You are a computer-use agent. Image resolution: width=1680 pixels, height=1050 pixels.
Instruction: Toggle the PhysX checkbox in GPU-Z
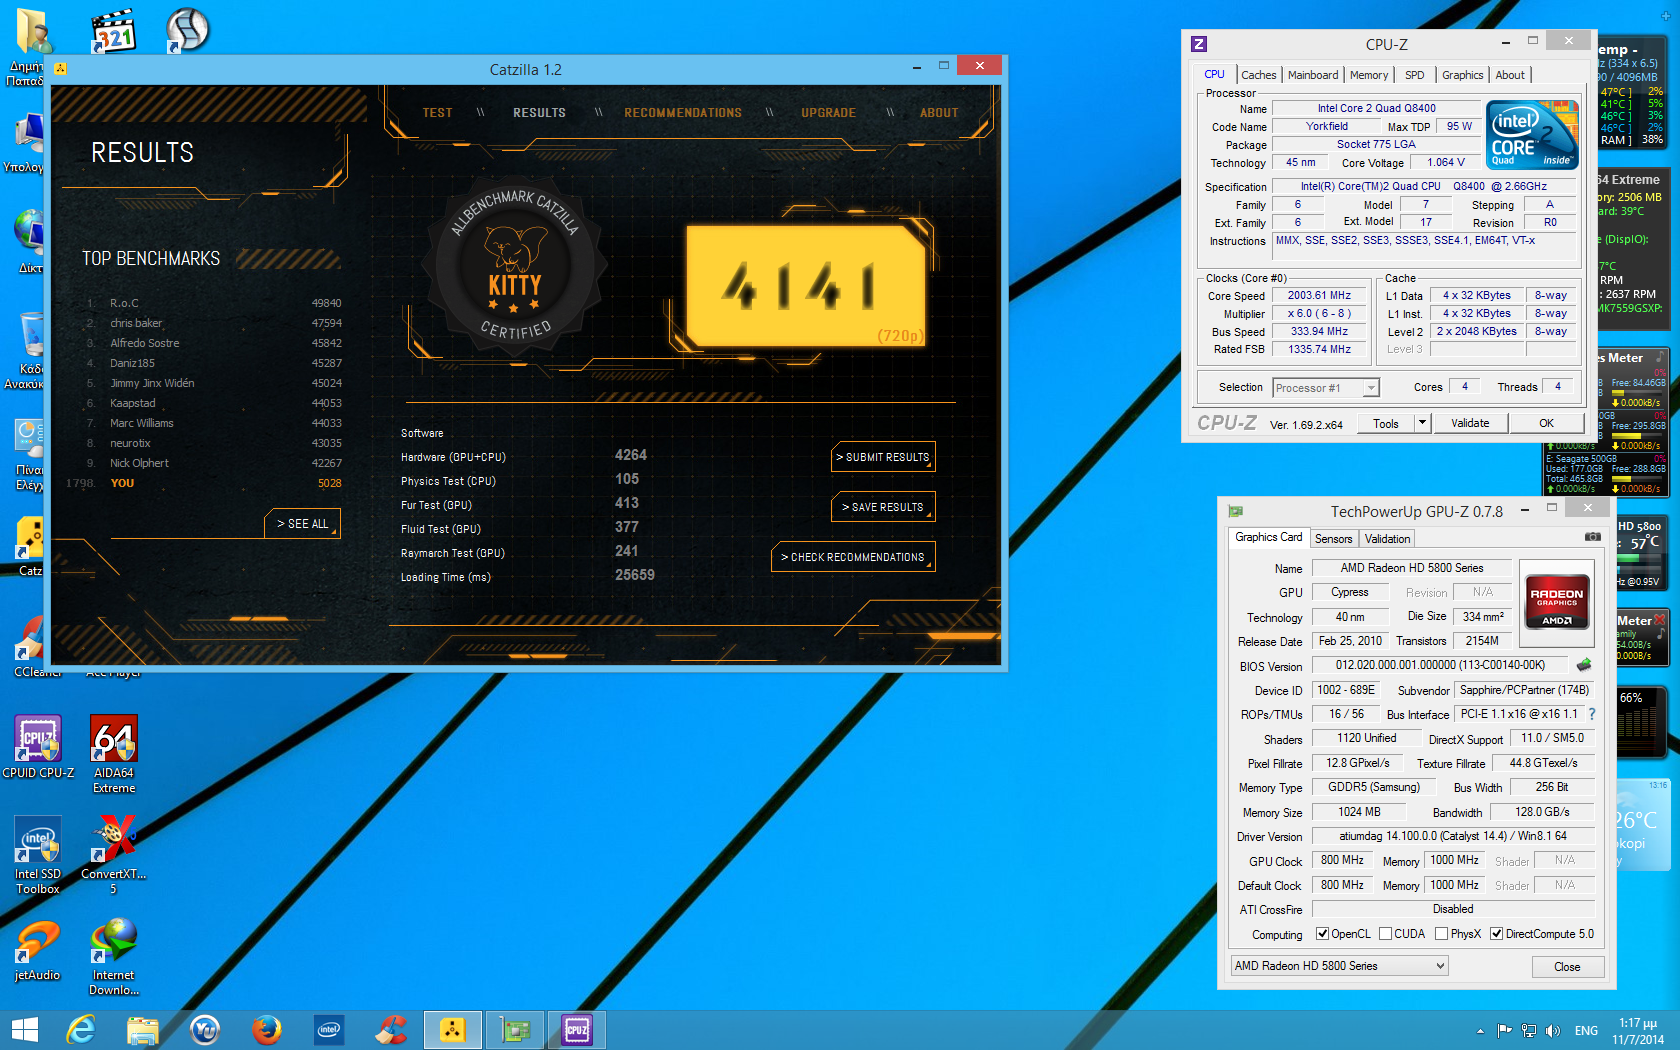1441,934
